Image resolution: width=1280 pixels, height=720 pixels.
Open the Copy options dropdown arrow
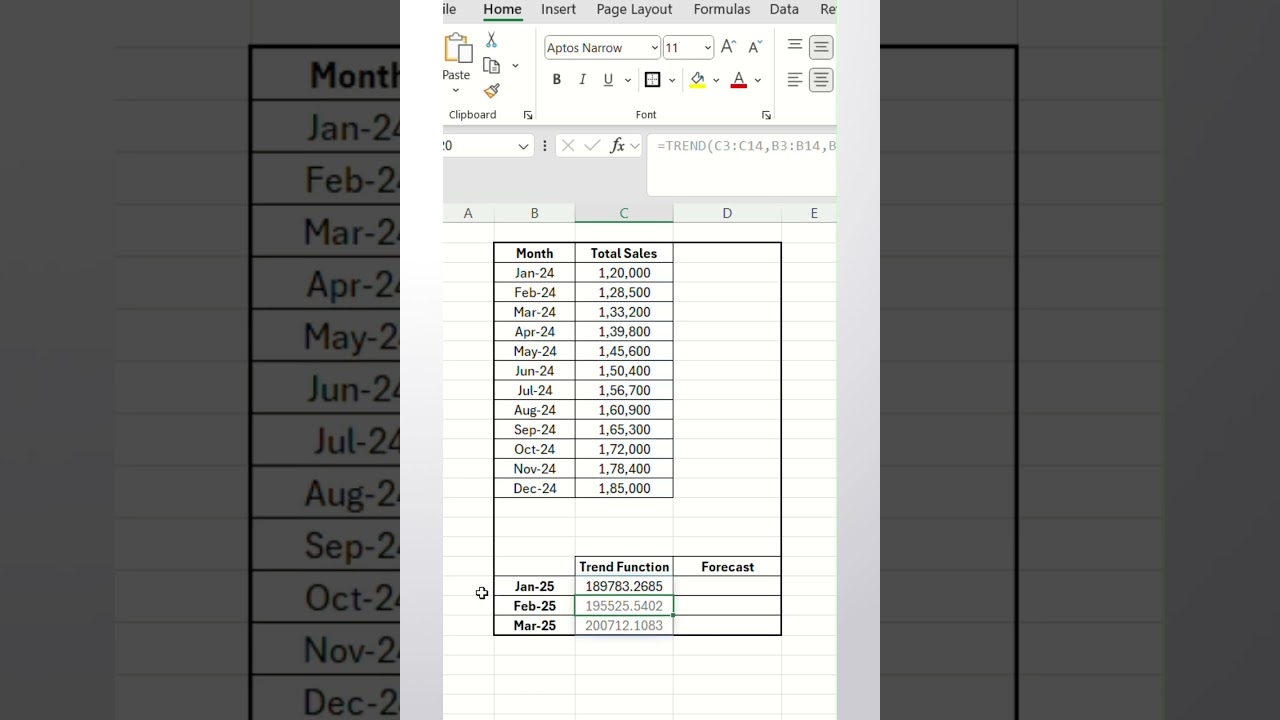[515, 66]
